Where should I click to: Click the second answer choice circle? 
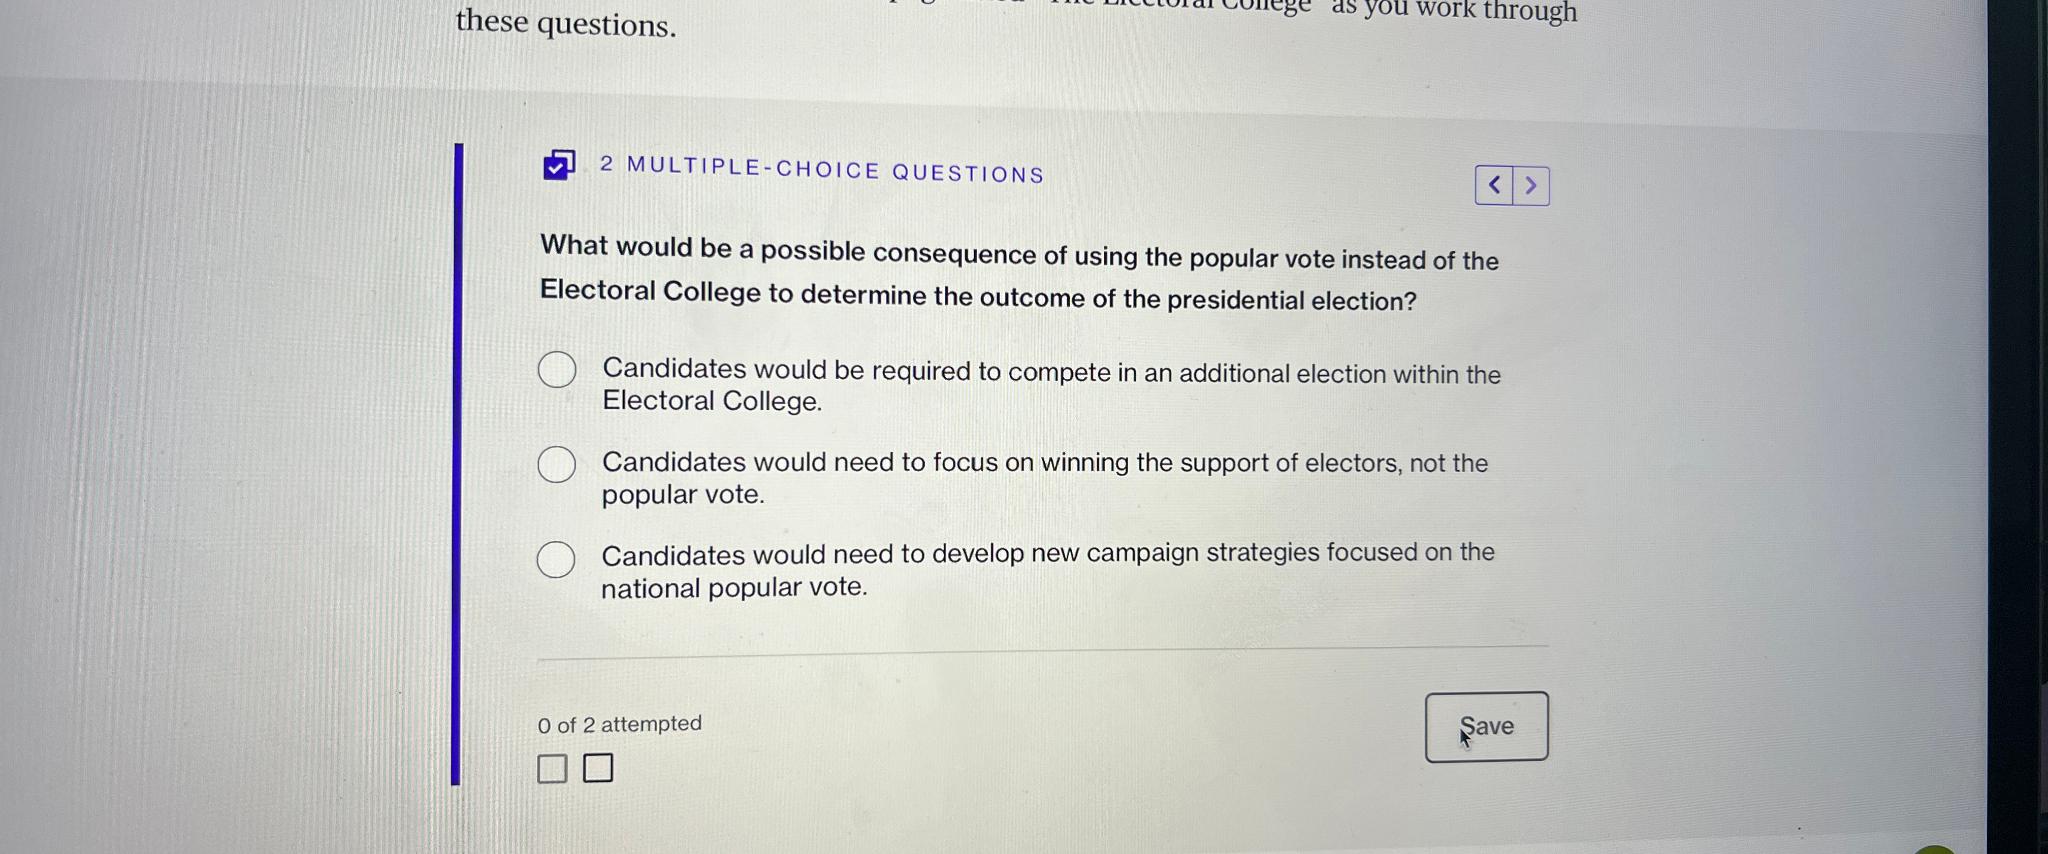tap(556, 464)
